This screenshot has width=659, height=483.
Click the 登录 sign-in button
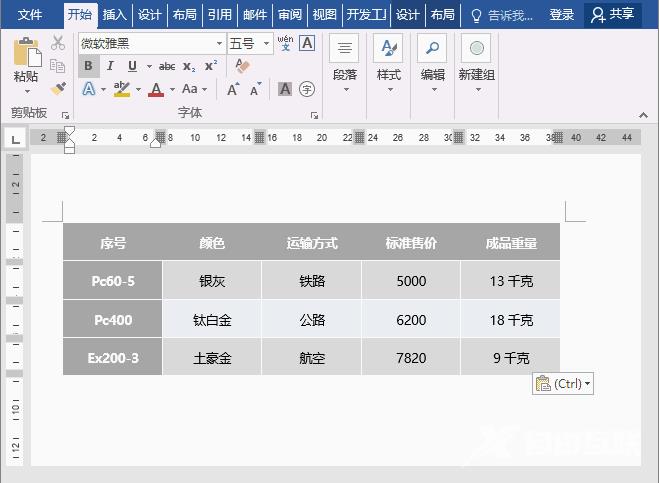pyautogui.click(x=562, y=15)
